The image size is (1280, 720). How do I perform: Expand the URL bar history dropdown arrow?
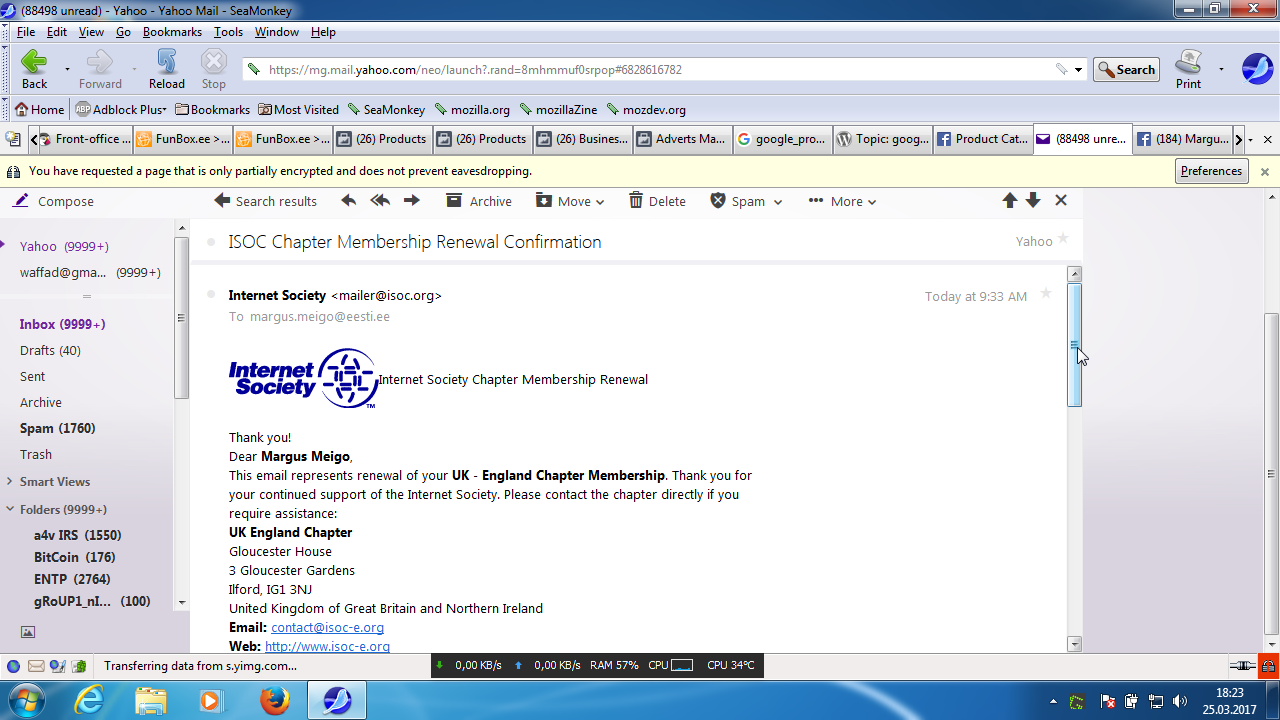[x=1078, y=70]
